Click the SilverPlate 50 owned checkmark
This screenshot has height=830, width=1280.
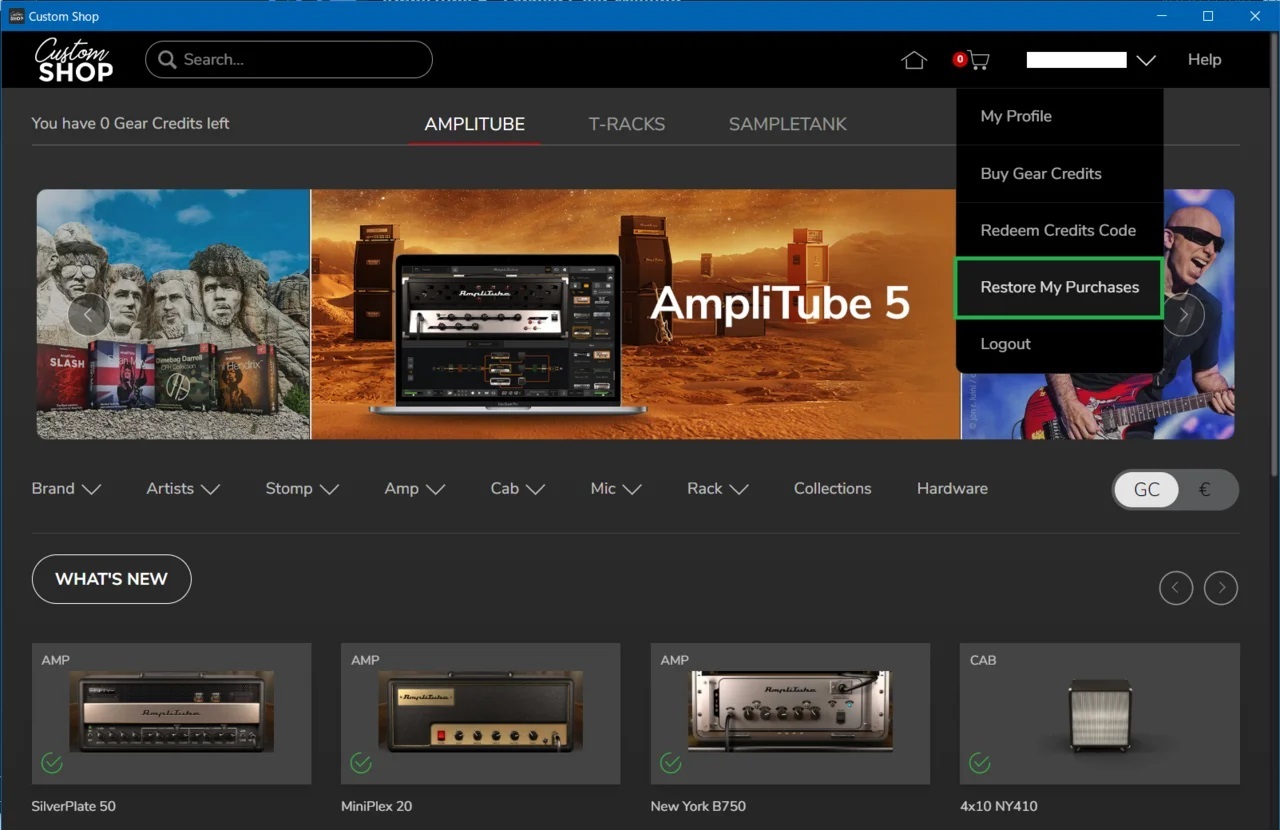point(52,764)
